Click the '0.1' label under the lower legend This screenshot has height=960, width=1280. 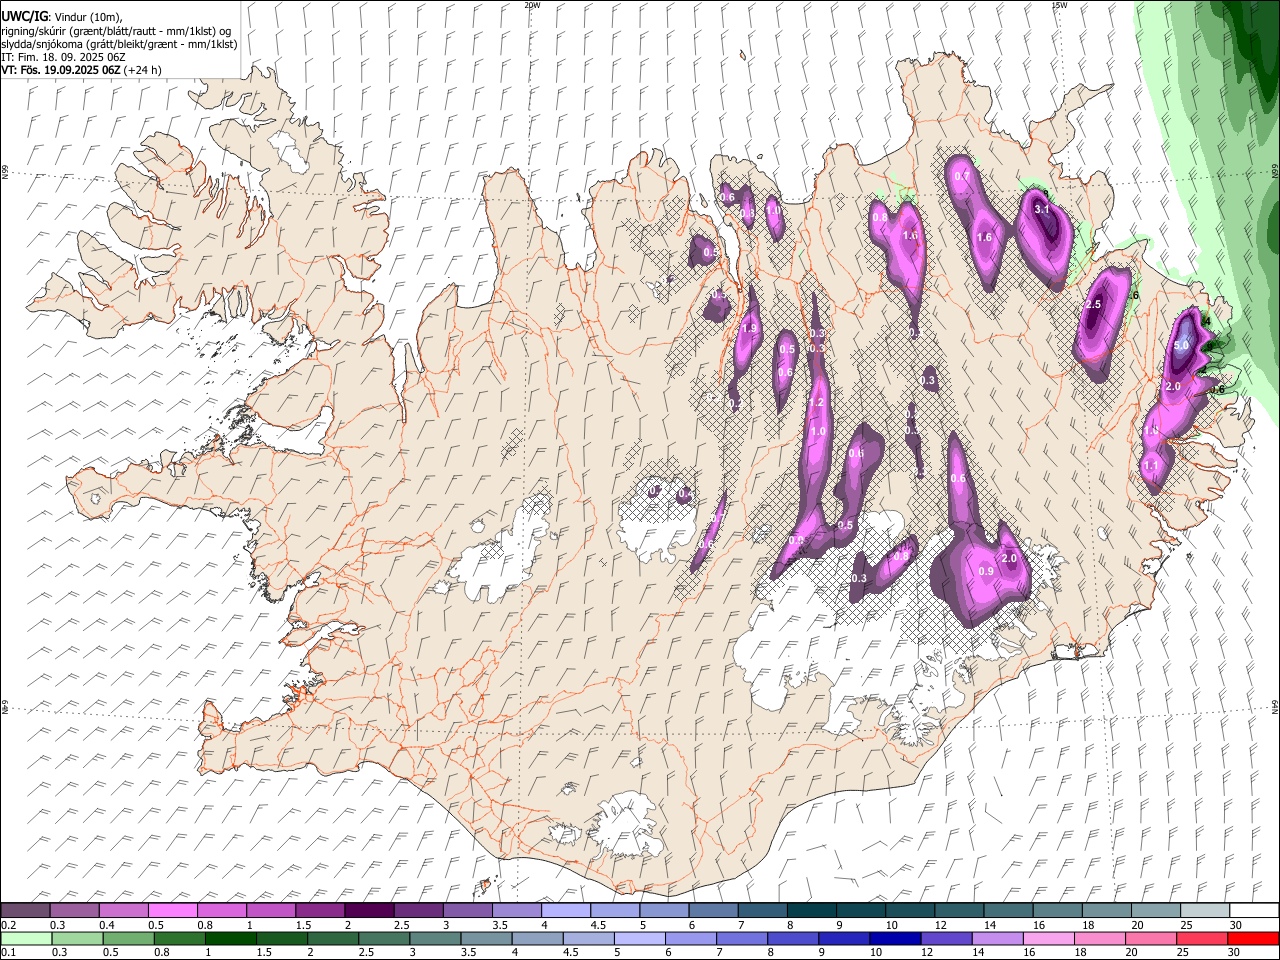tap(9, 952)
